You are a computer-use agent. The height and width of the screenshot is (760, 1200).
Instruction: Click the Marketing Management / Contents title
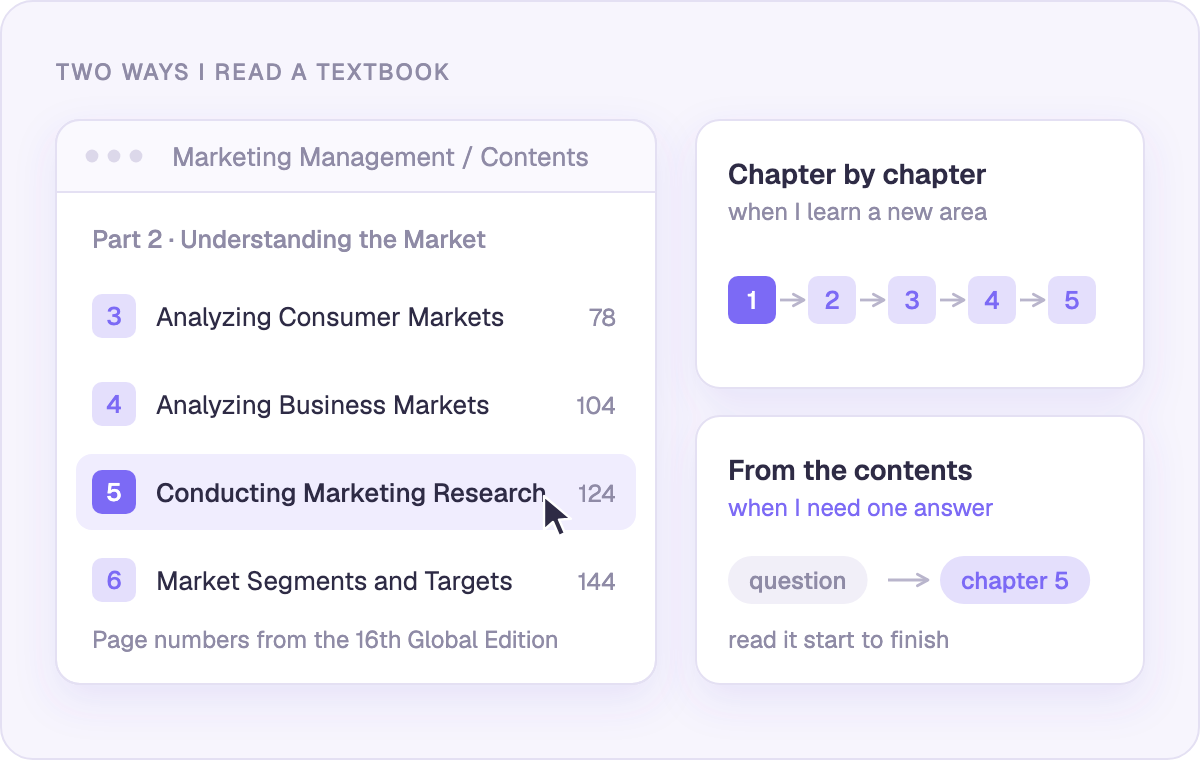pos(380,157)
